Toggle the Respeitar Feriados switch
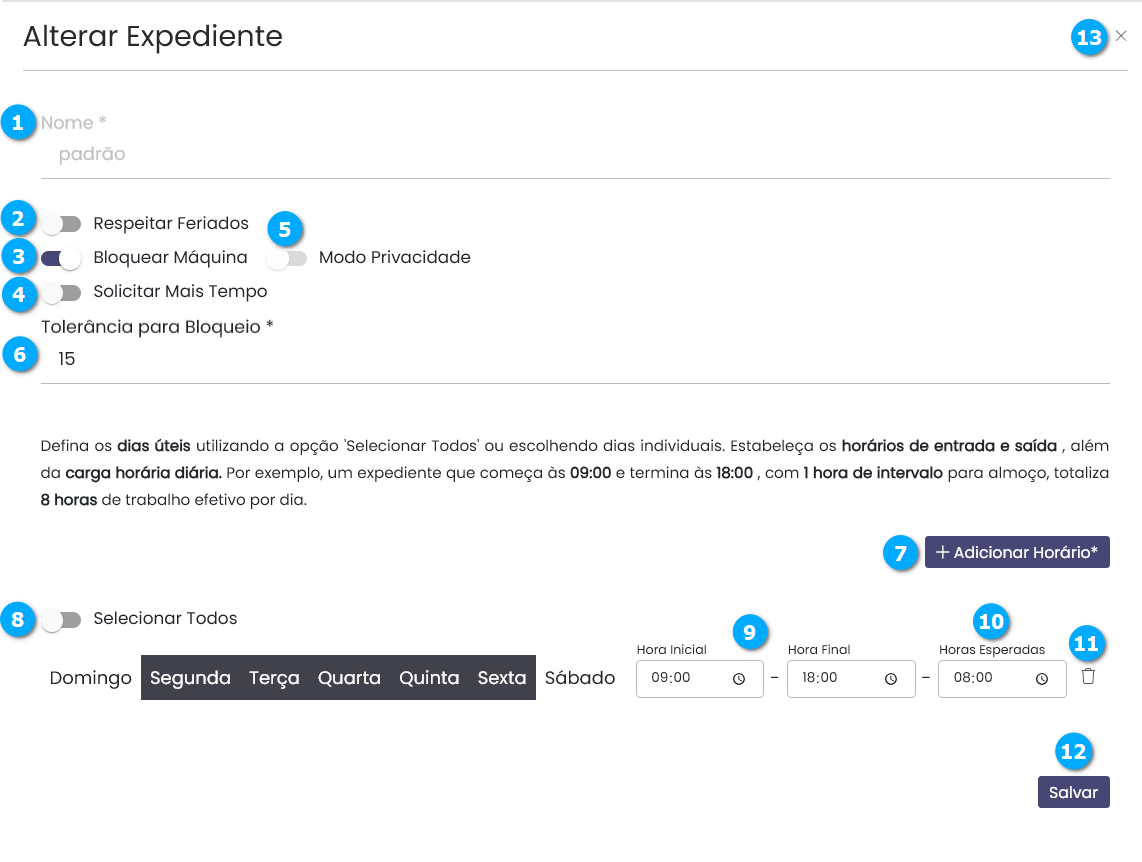This screenshot has width=1142, height=862. [x=61, y=224]
